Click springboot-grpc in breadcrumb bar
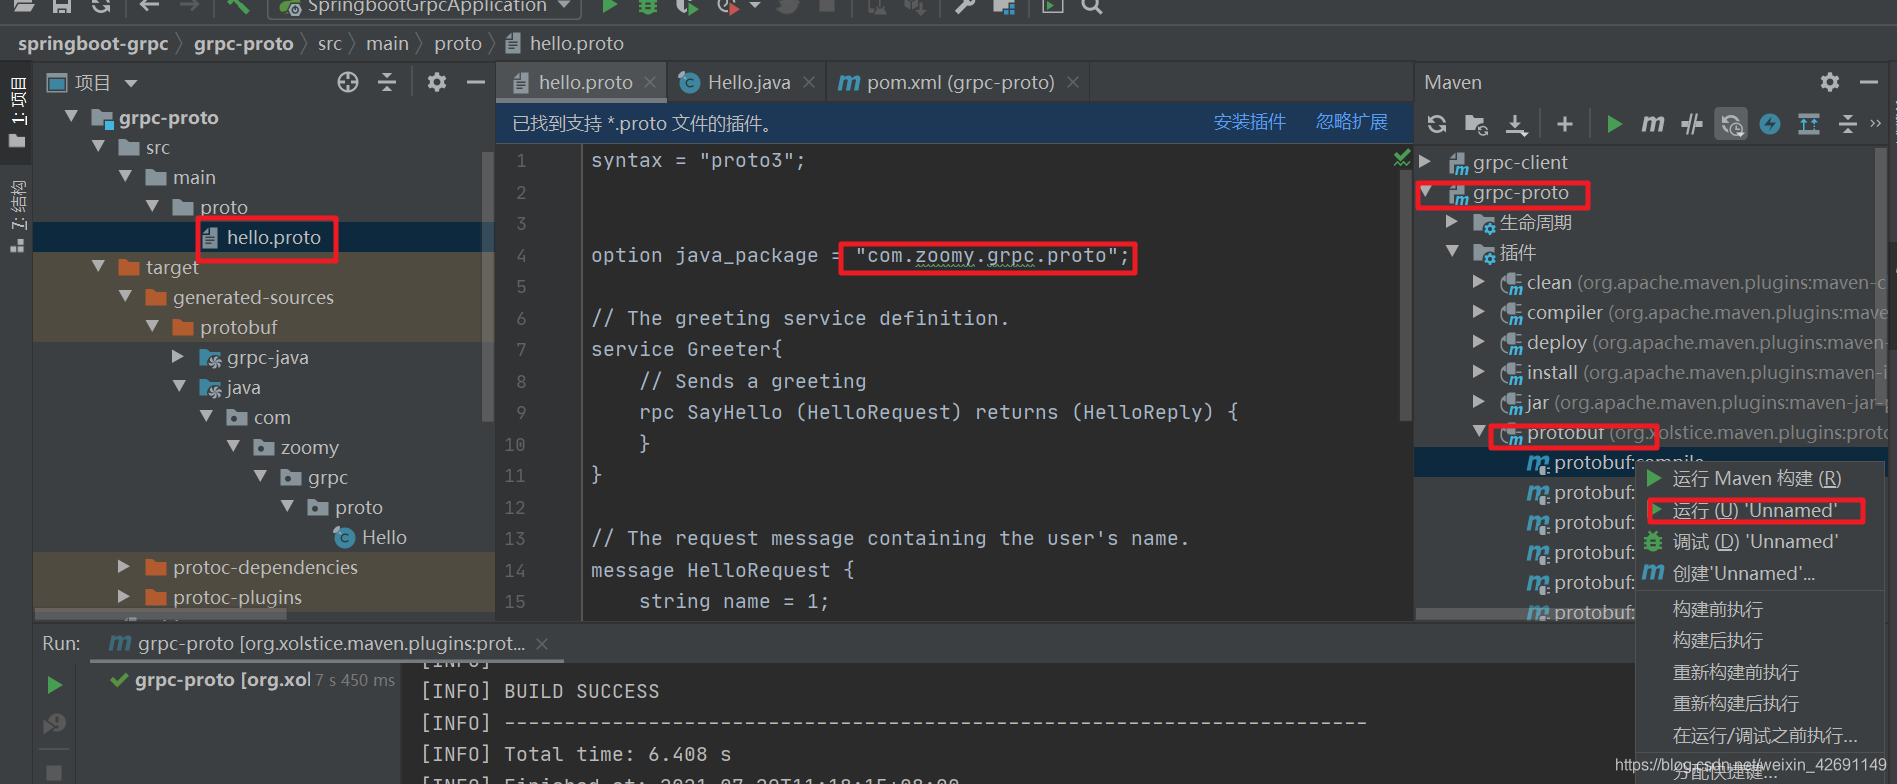The height and width of the screenshot is (784, 1897). pyautogui.click(x=93, y=43)
